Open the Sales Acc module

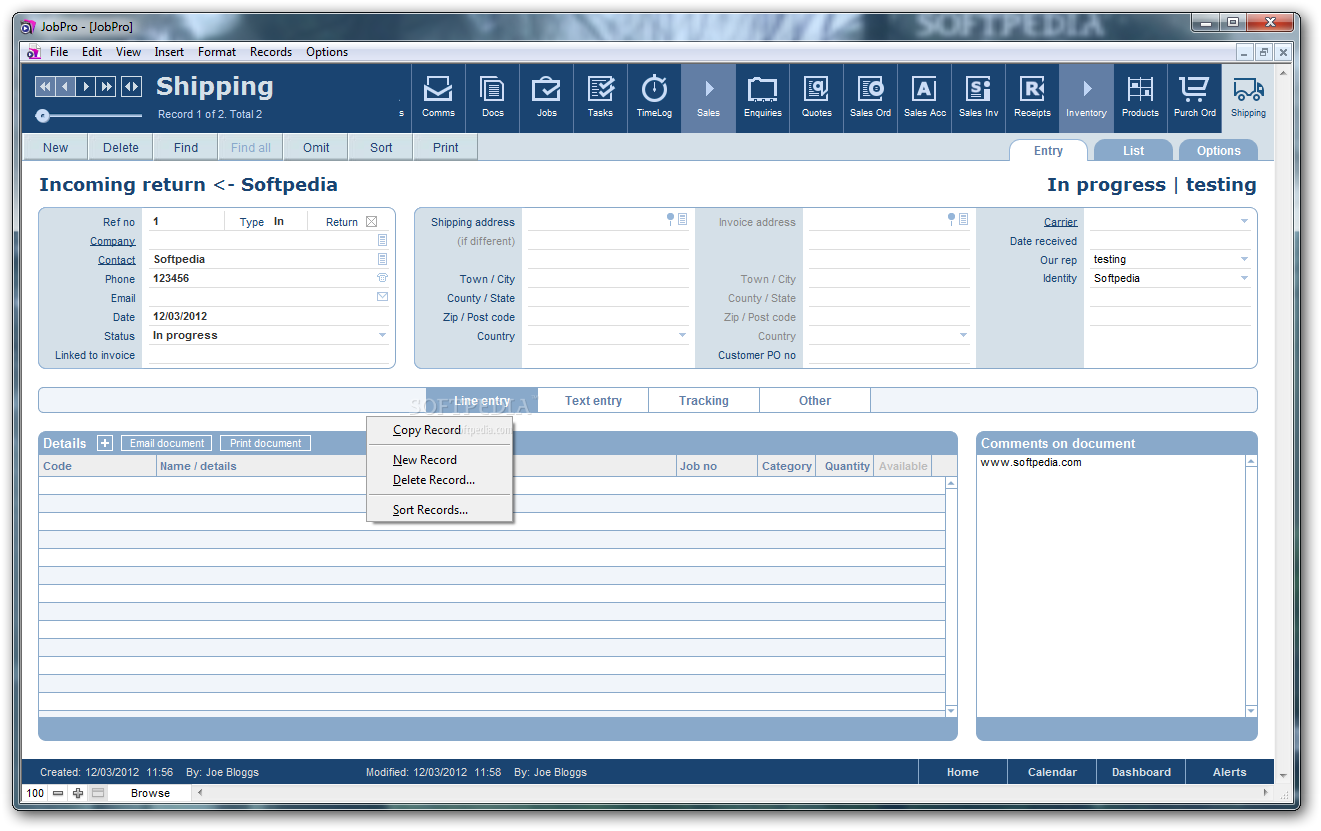click(x=924, y=98)
